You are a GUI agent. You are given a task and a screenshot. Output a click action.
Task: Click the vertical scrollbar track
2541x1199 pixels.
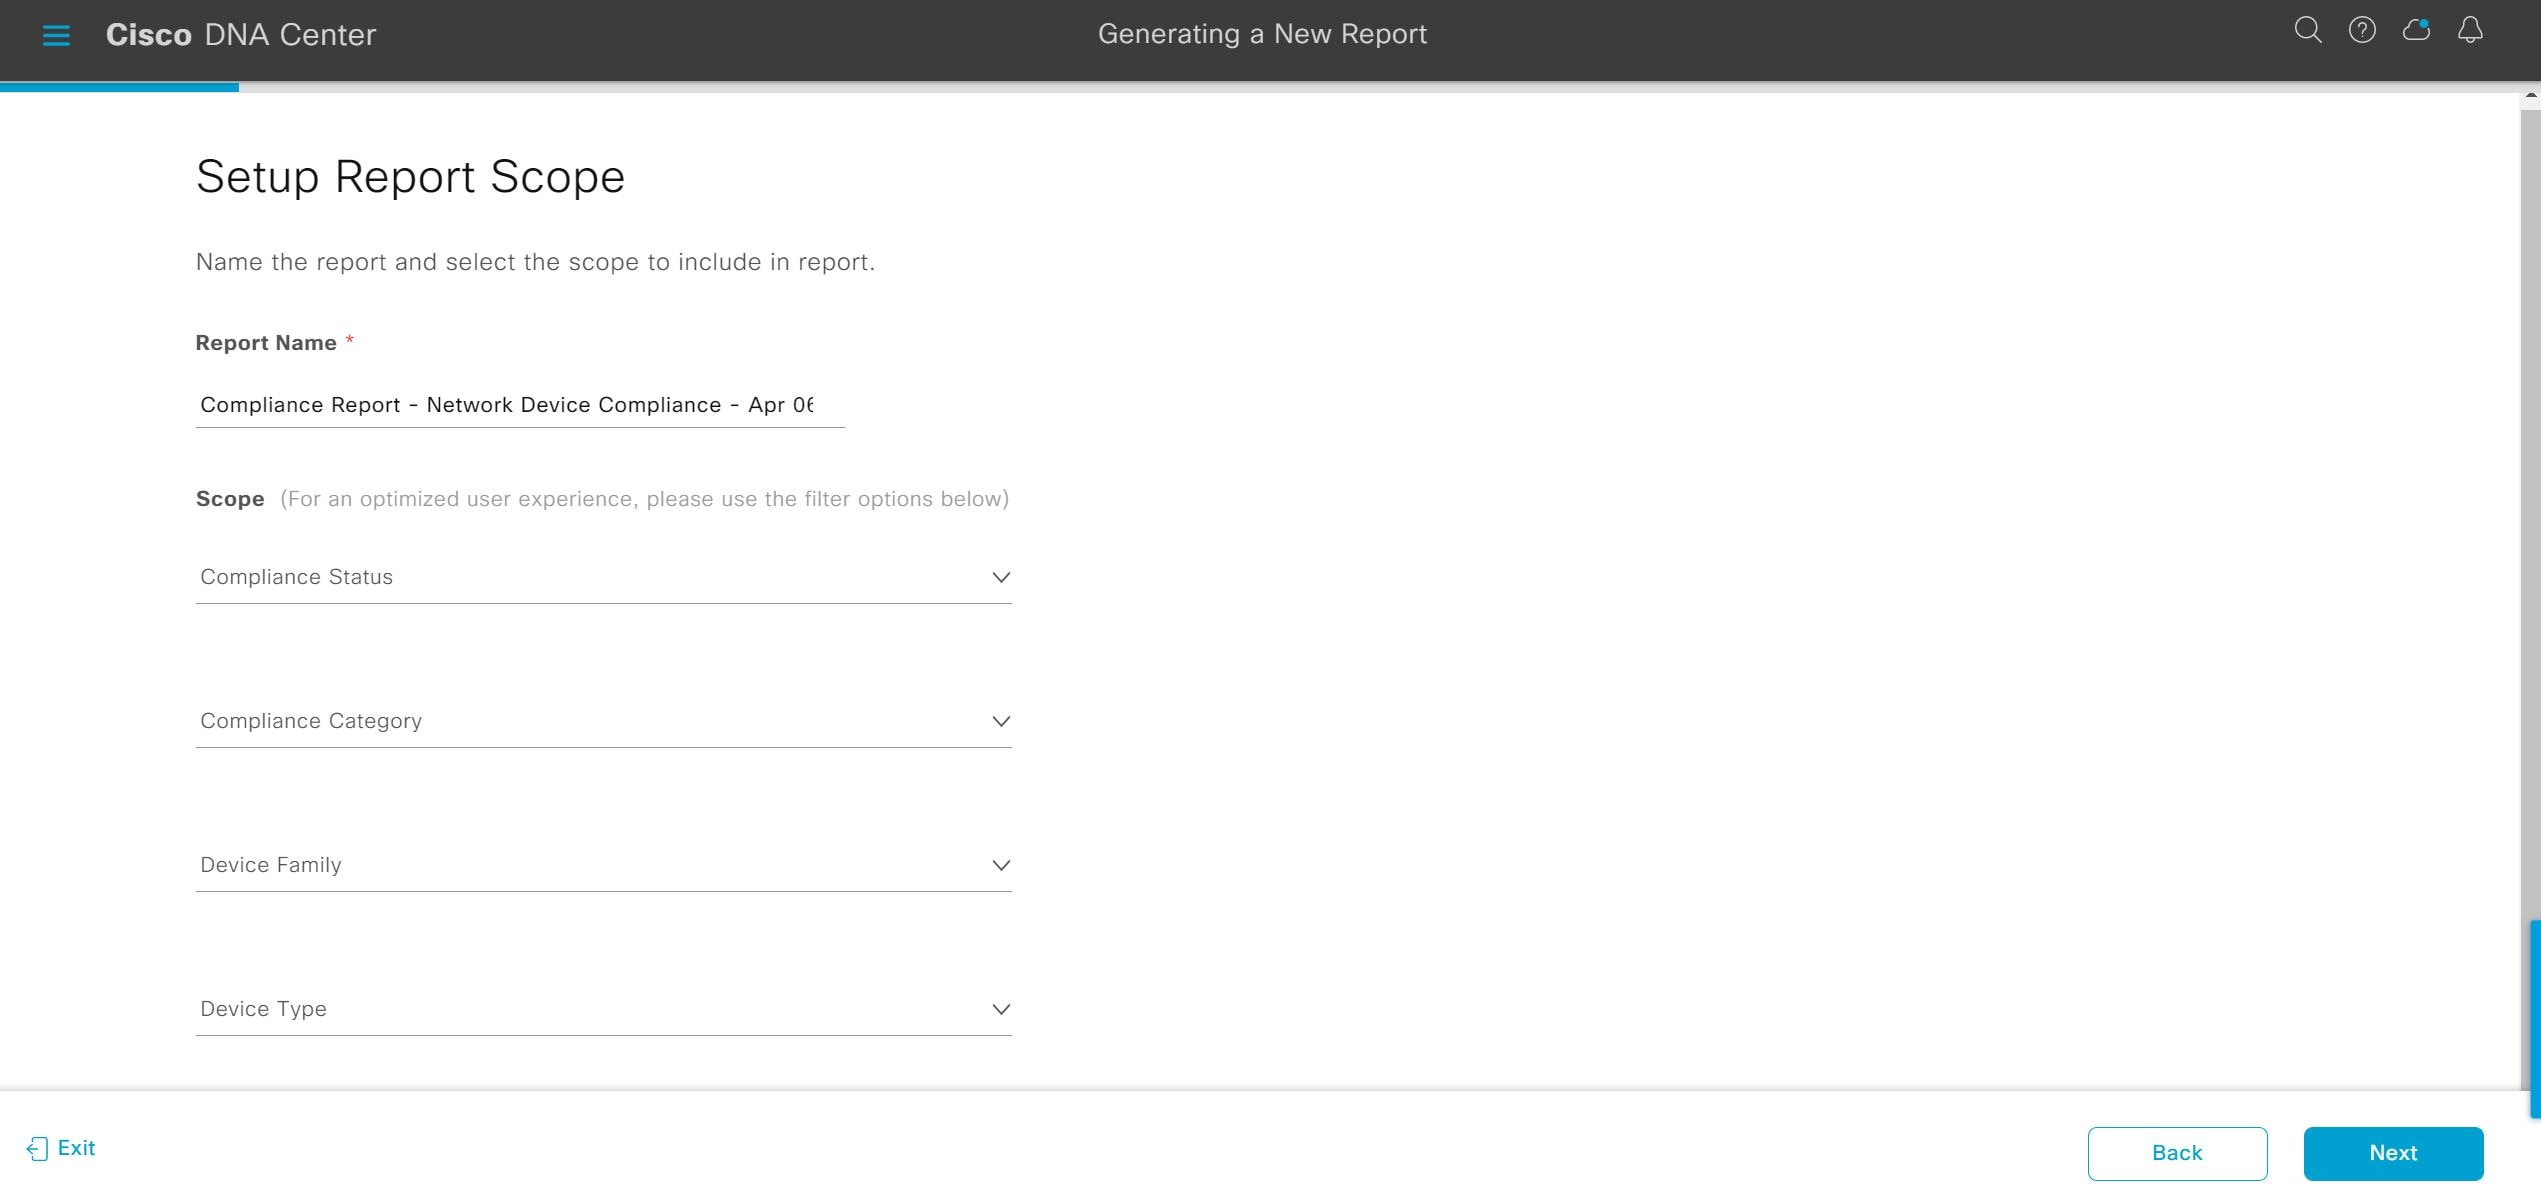[x=2530, y=500]
